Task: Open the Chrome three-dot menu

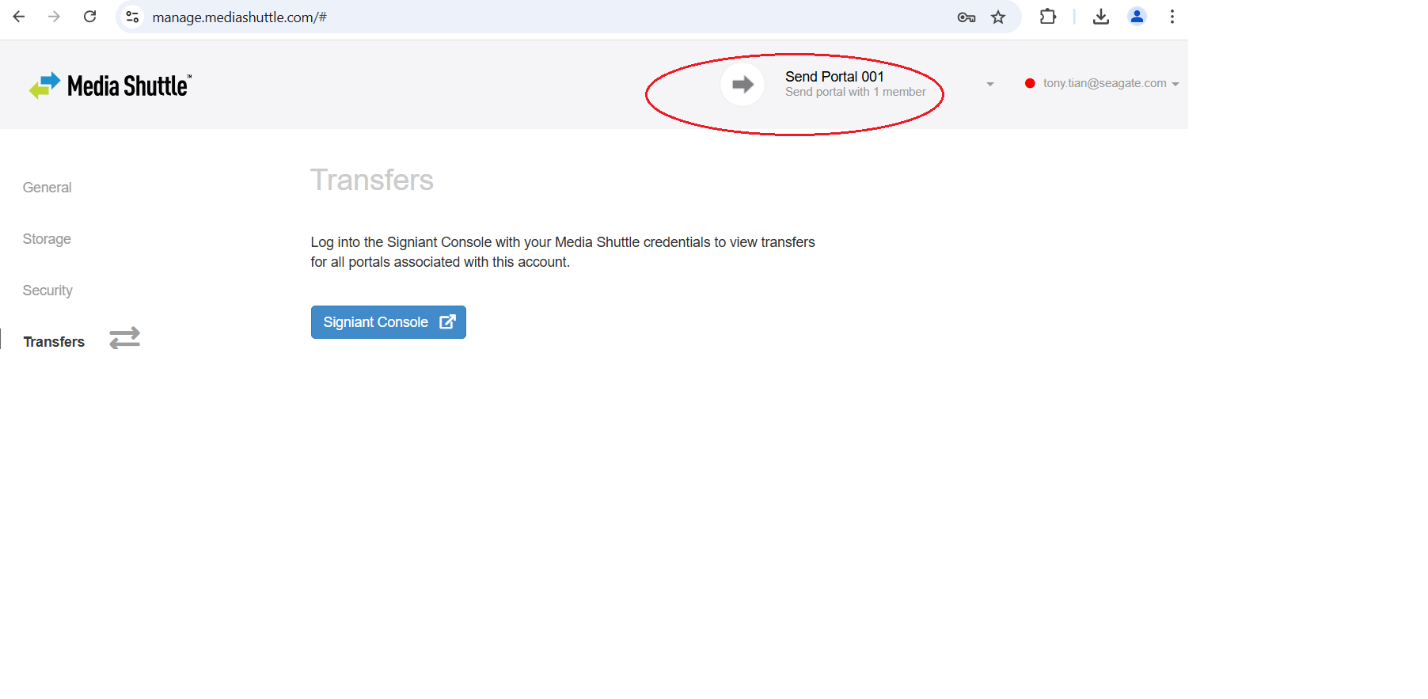Action: (1172, 16)
